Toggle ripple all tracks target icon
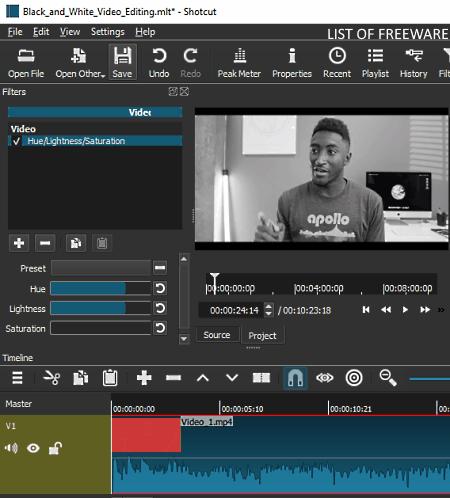This screenshot has height=498, width=450. pos(354,378)
